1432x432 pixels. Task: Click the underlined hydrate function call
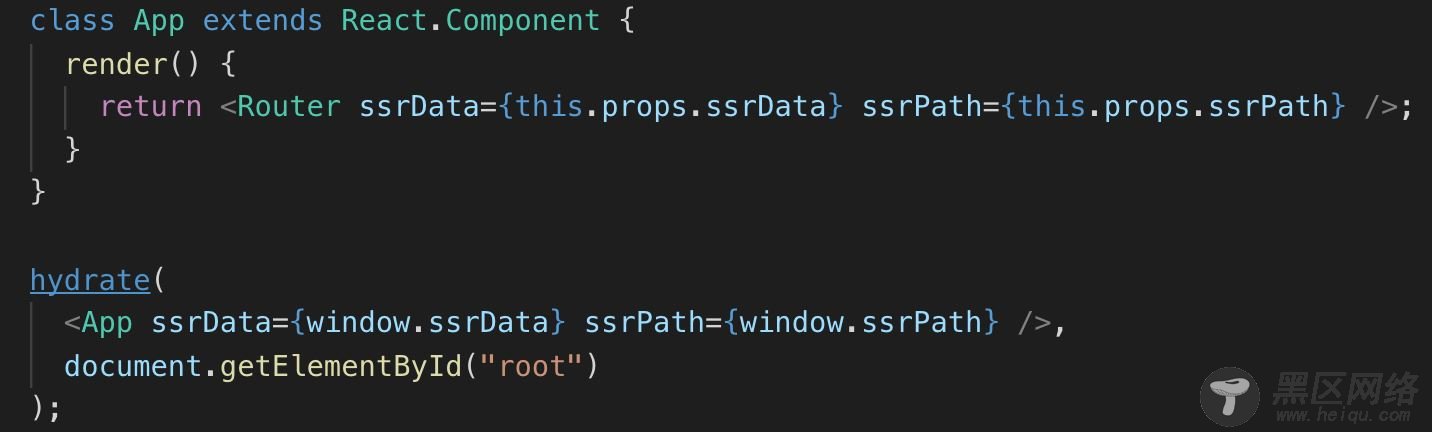tap(90, 279)
